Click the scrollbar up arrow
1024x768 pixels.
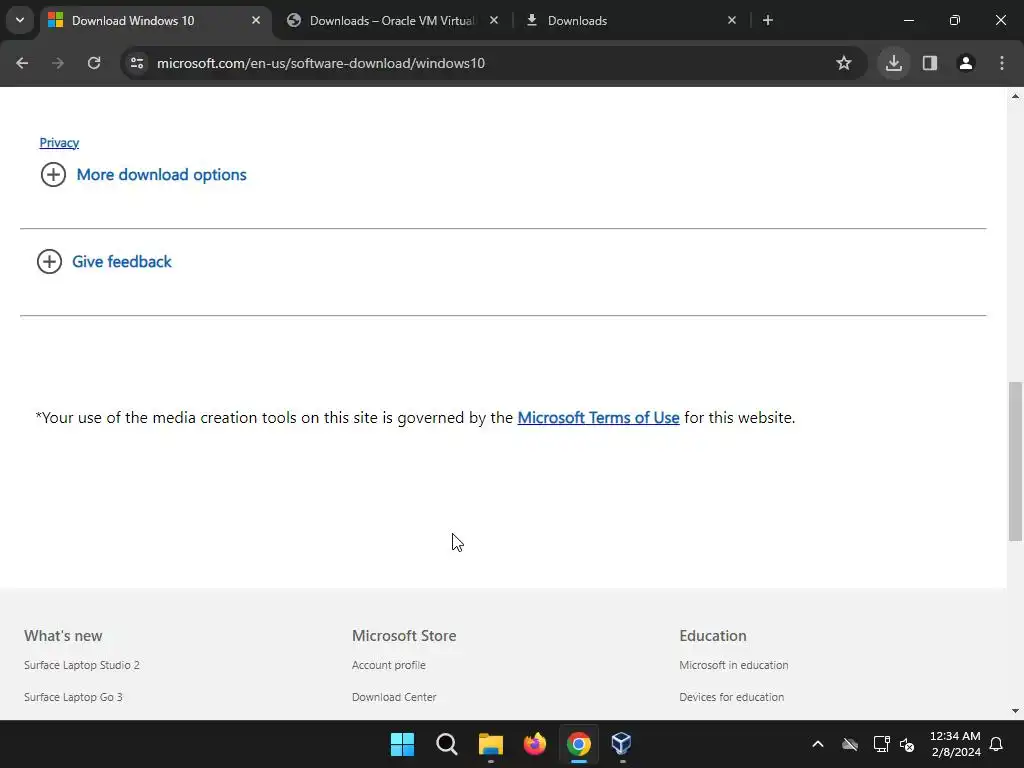1015,96
